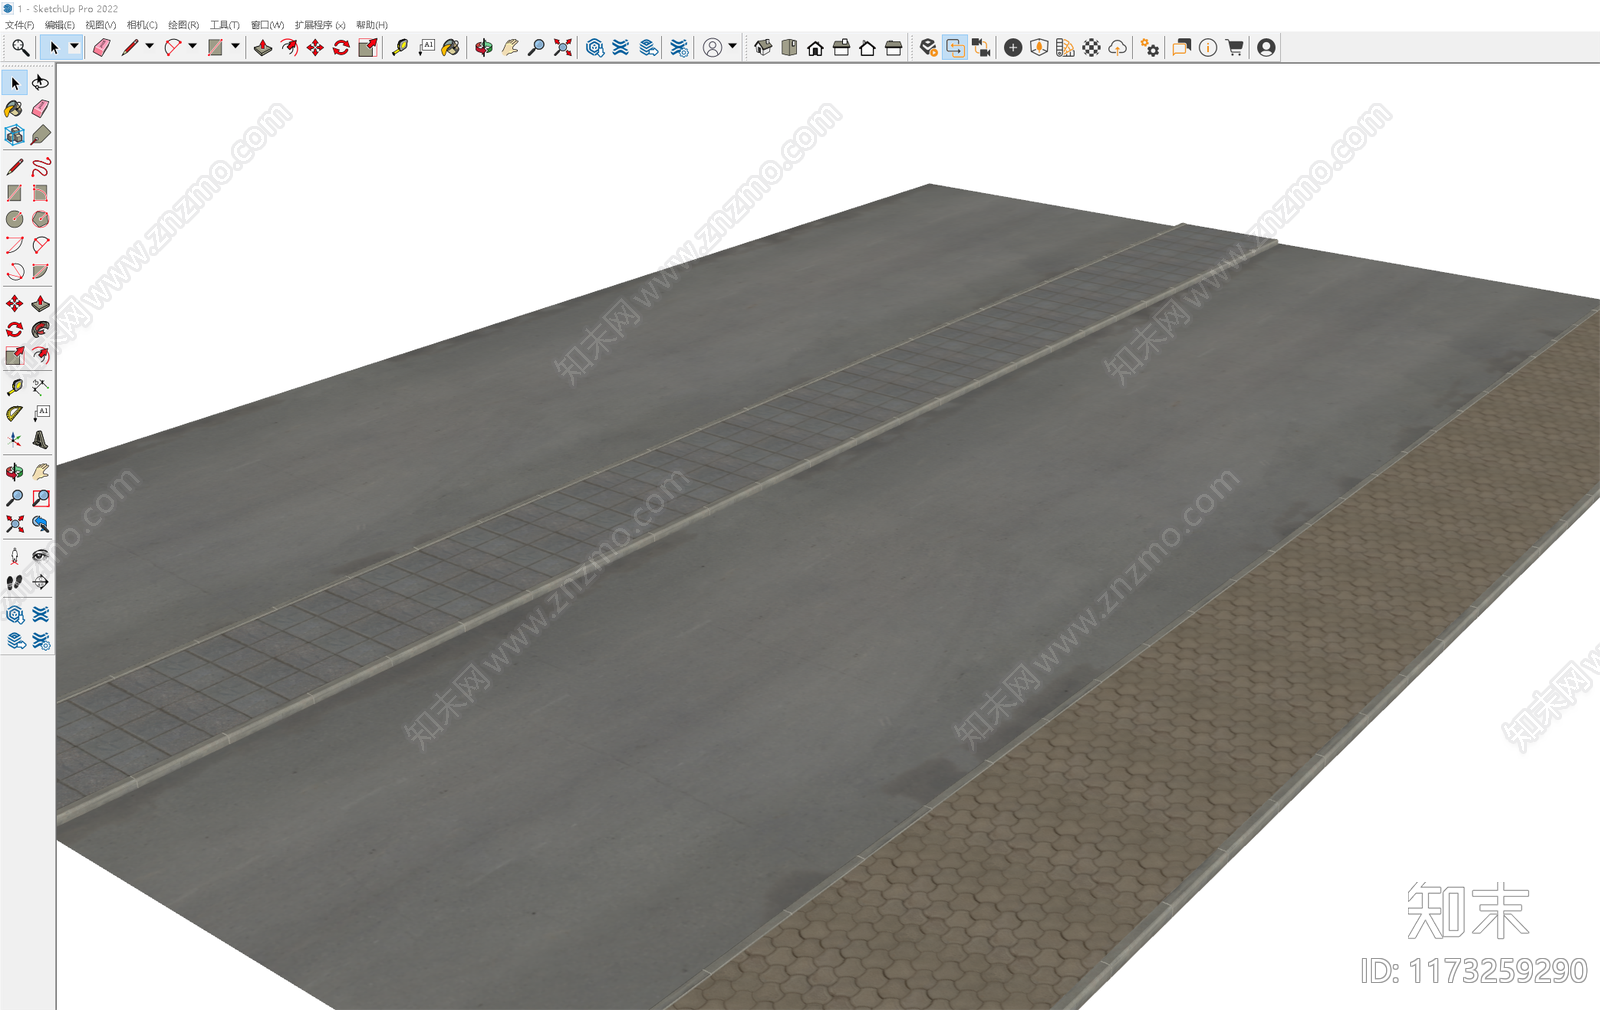Select the Eraser tool in top toolbar
Image resolution: width=1600 pixels, height=1010 pixels.
point(102,47)
